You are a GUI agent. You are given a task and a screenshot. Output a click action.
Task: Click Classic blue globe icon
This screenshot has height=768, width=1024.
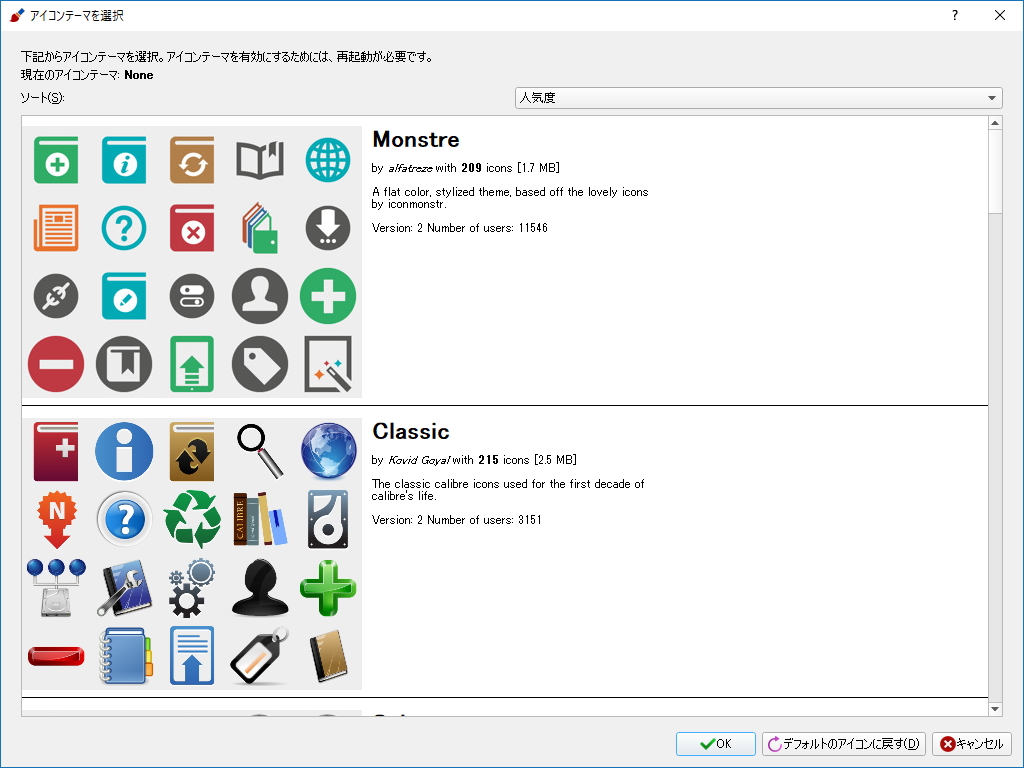tap(328, 451)
